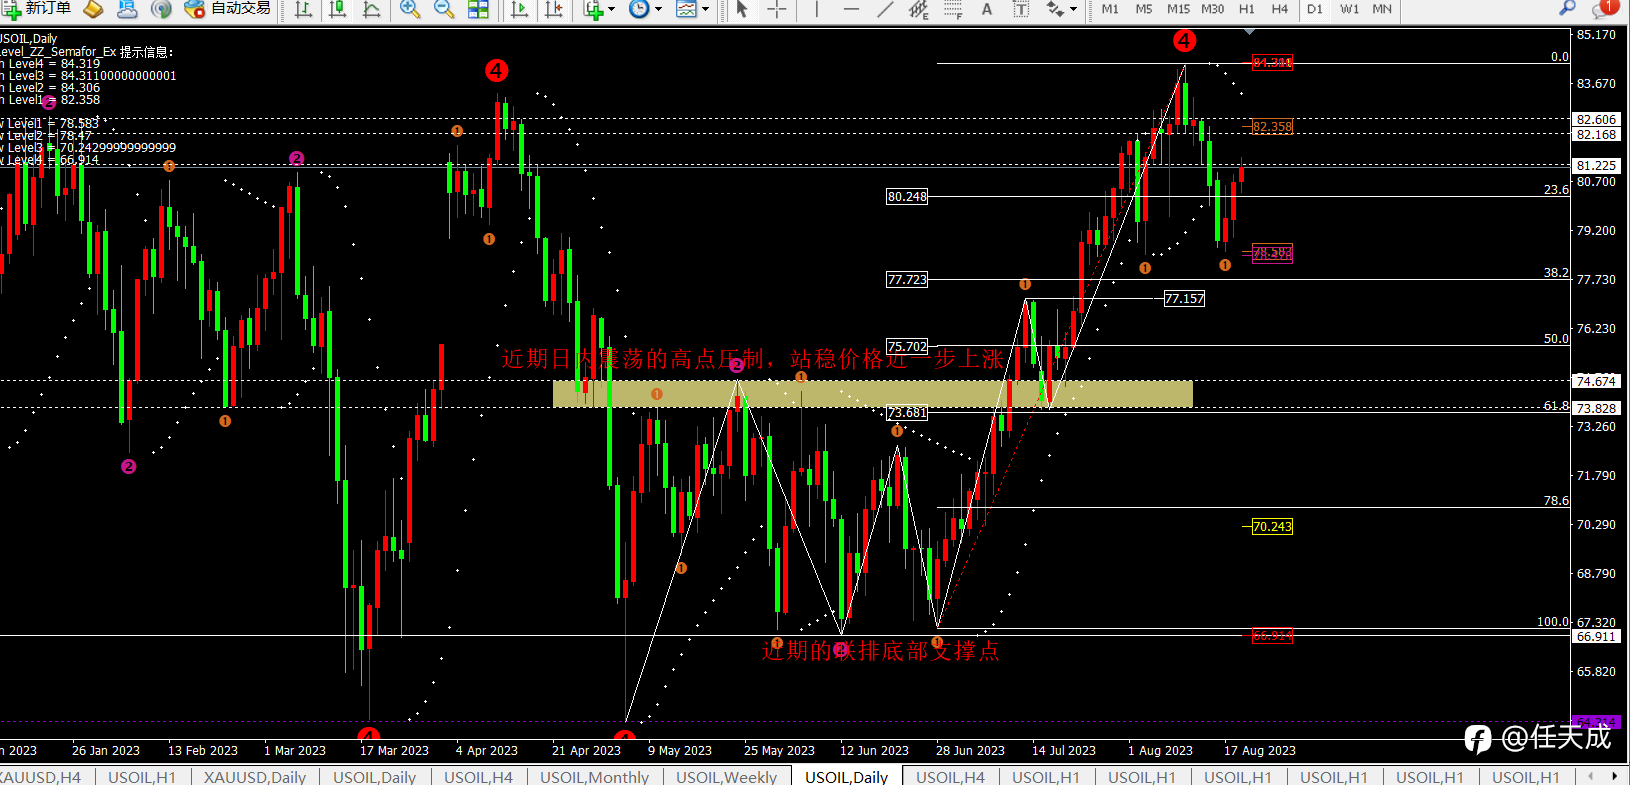Image resolution: width=1630 pixels, height=785 pixels.
Task: Select the text label 'T' tool
Action: [x=1021, y=9]
